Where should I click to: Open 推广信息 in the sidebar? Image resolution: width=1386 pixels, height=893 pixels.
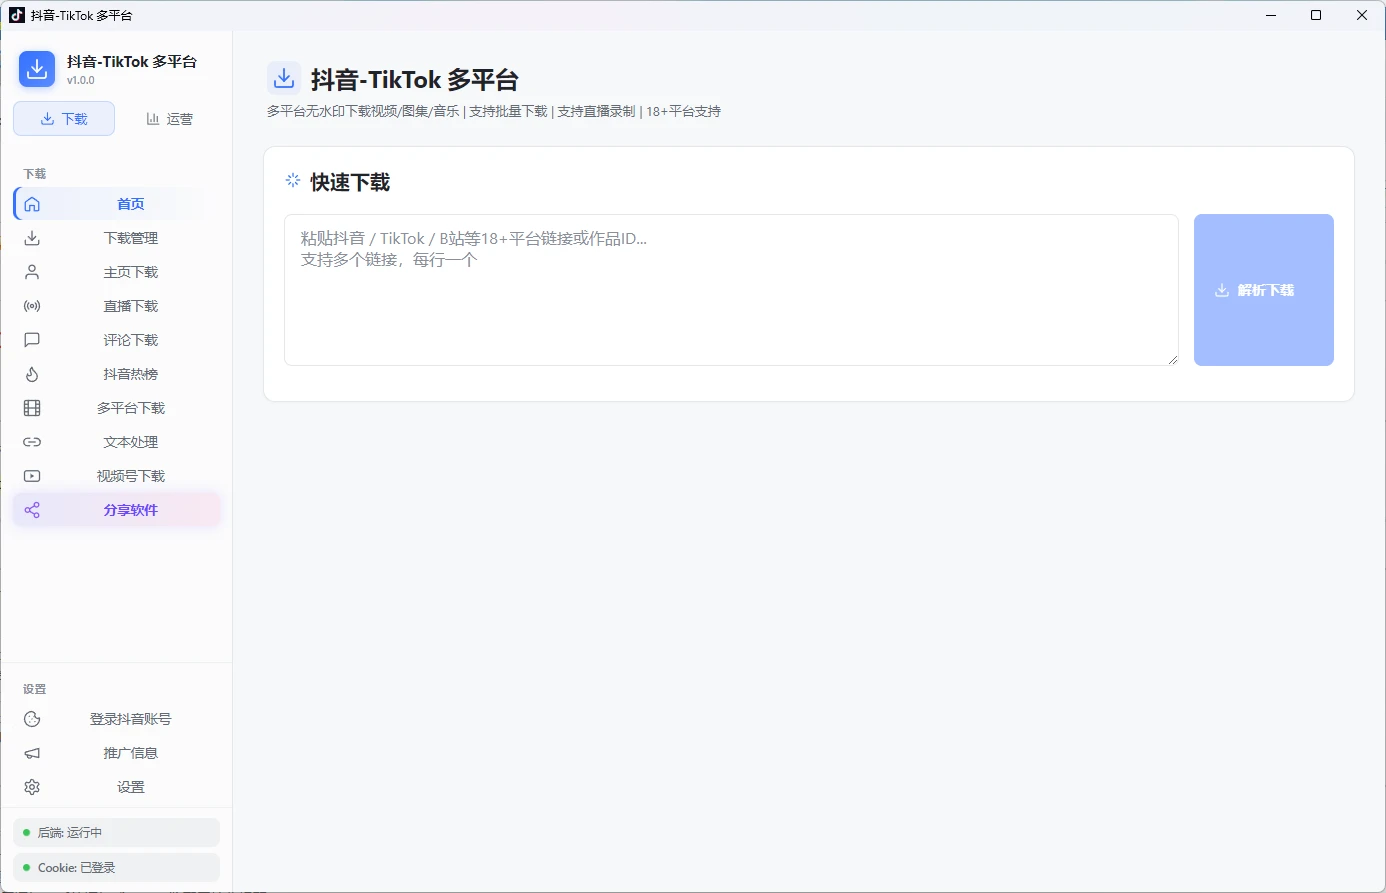(x=116, y=753)
